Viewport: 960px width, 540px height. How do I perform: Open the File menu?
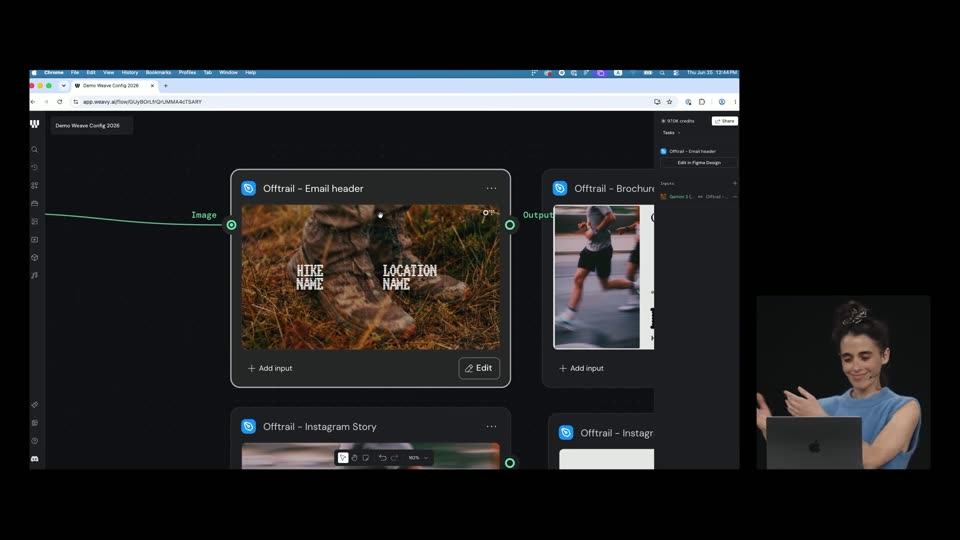pyautogui.click(x=75, y=72)
